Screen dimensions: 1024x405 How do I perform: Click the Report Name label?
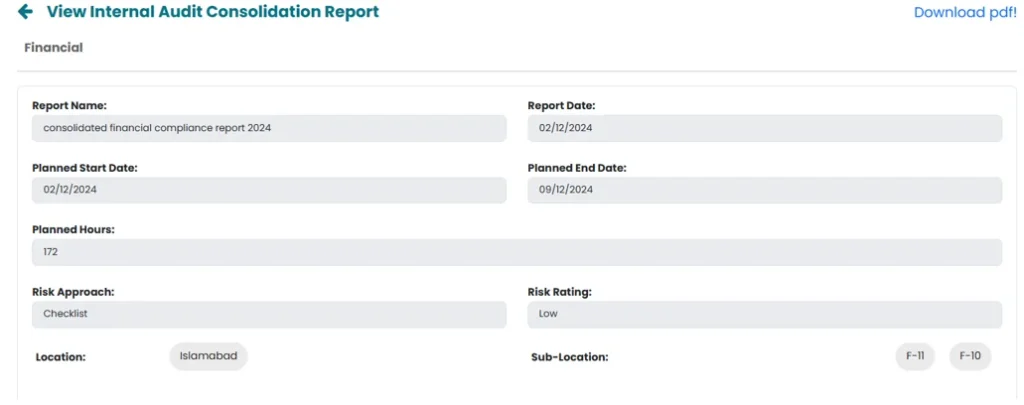(69, 105)
